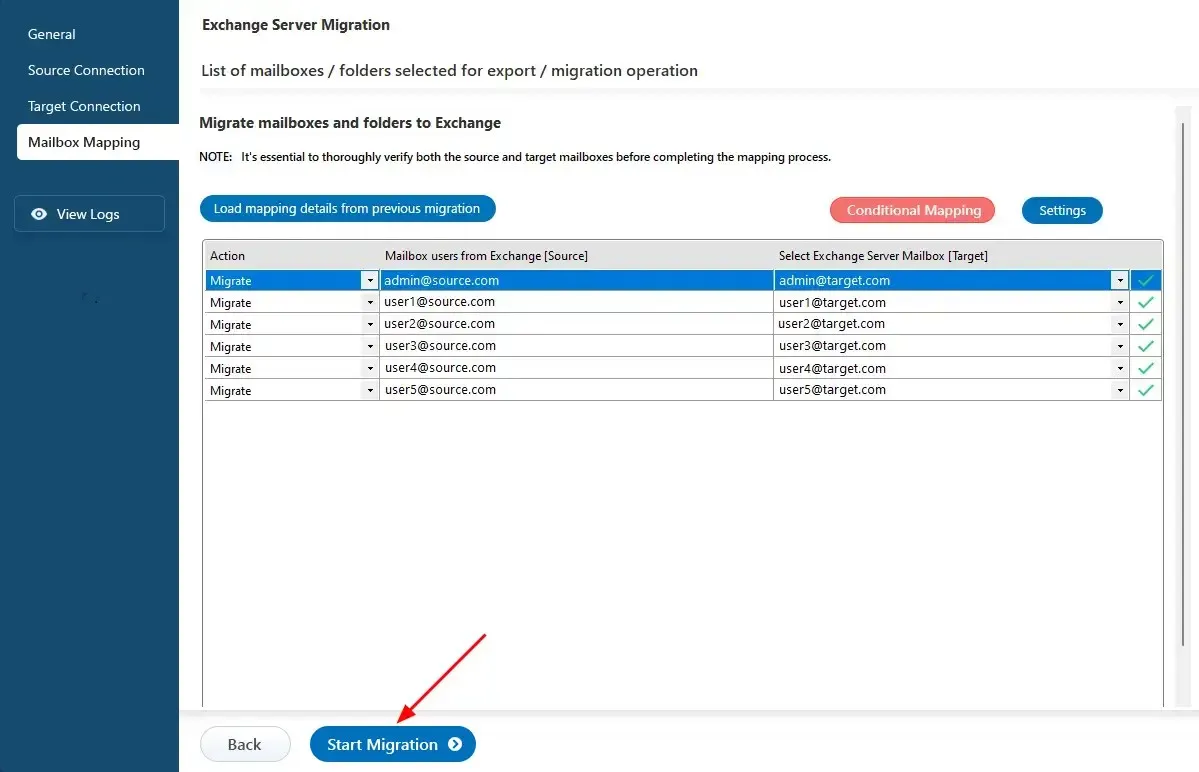Screen dimensions: 1199x772
Task: Click the Action column header
Action: (x=227, y=255)
